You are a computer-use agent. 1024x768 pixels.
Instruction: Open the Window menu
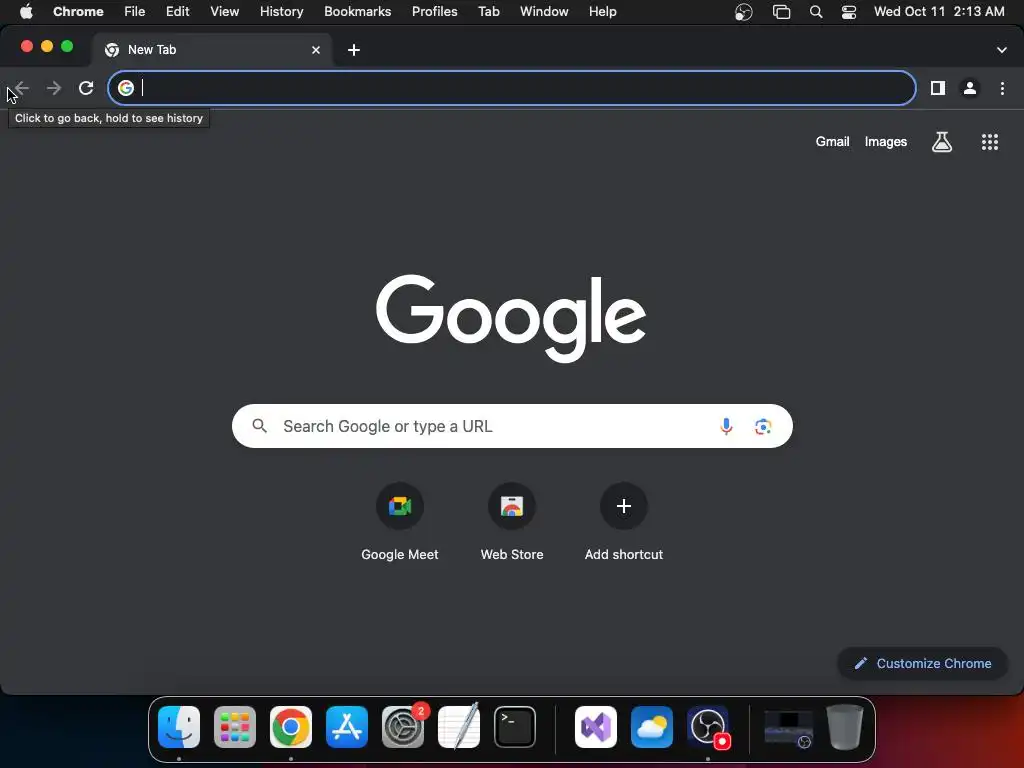point(544,11)
